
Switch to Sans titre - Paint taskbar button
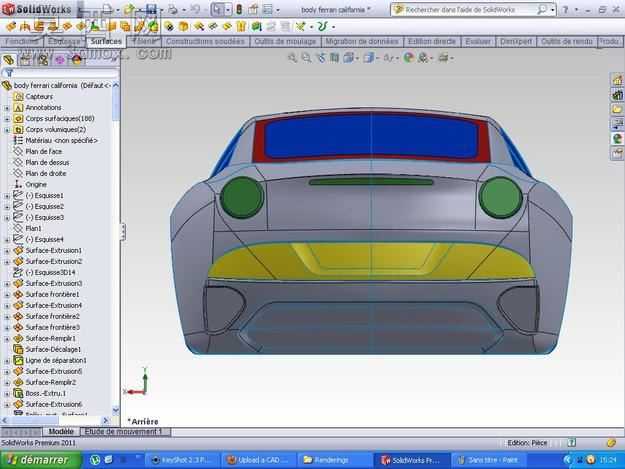(488, 460)
